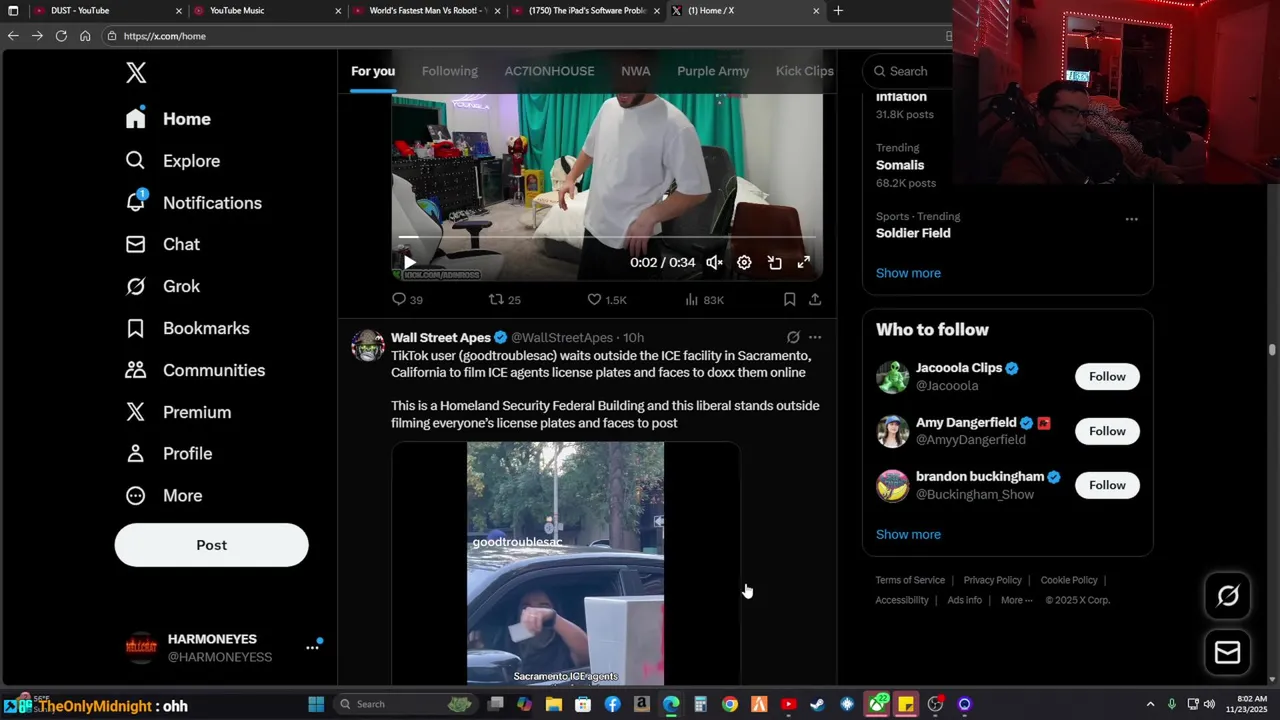Open HARMONEYES account menu dots
Viewport: 1280px width, 720px height.
click(x=312, y=648)
